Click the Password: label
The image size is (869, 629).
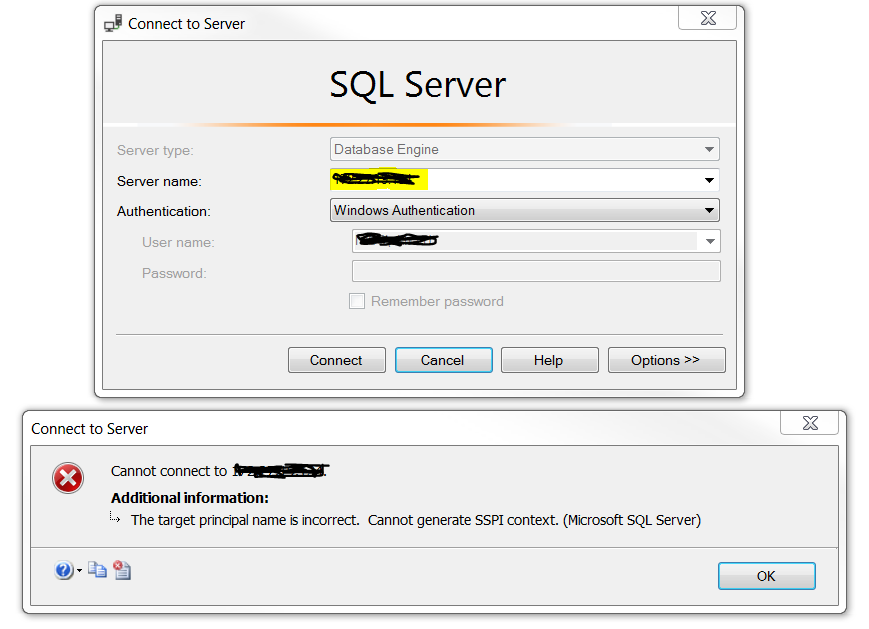click(174, 273)
